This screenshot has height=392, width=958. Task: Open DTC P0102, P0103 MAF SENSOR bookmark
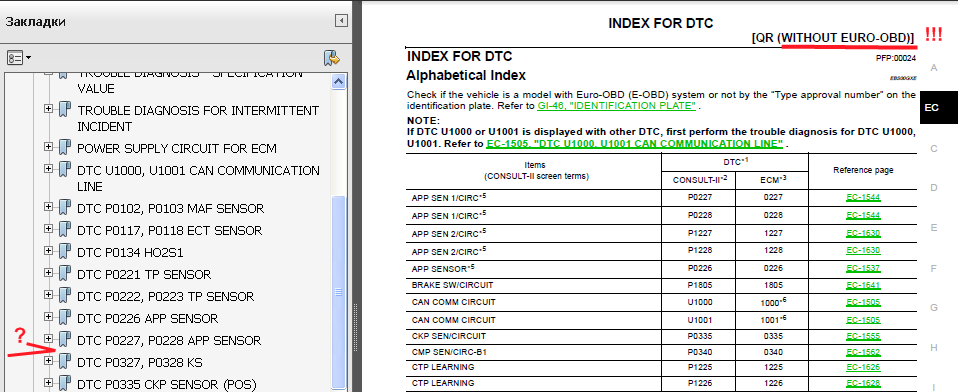point(170,209)
